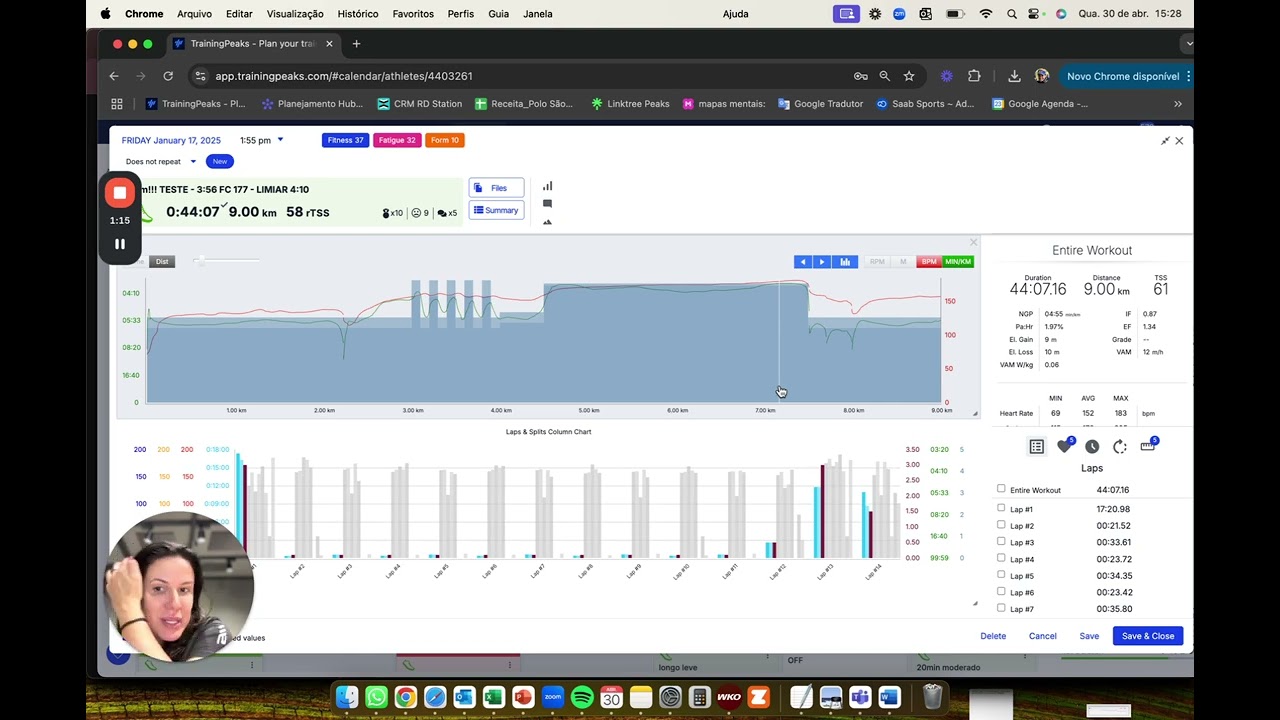Open WKO app from the Dock
The image size is (1280, 720).
pos(729,697)
